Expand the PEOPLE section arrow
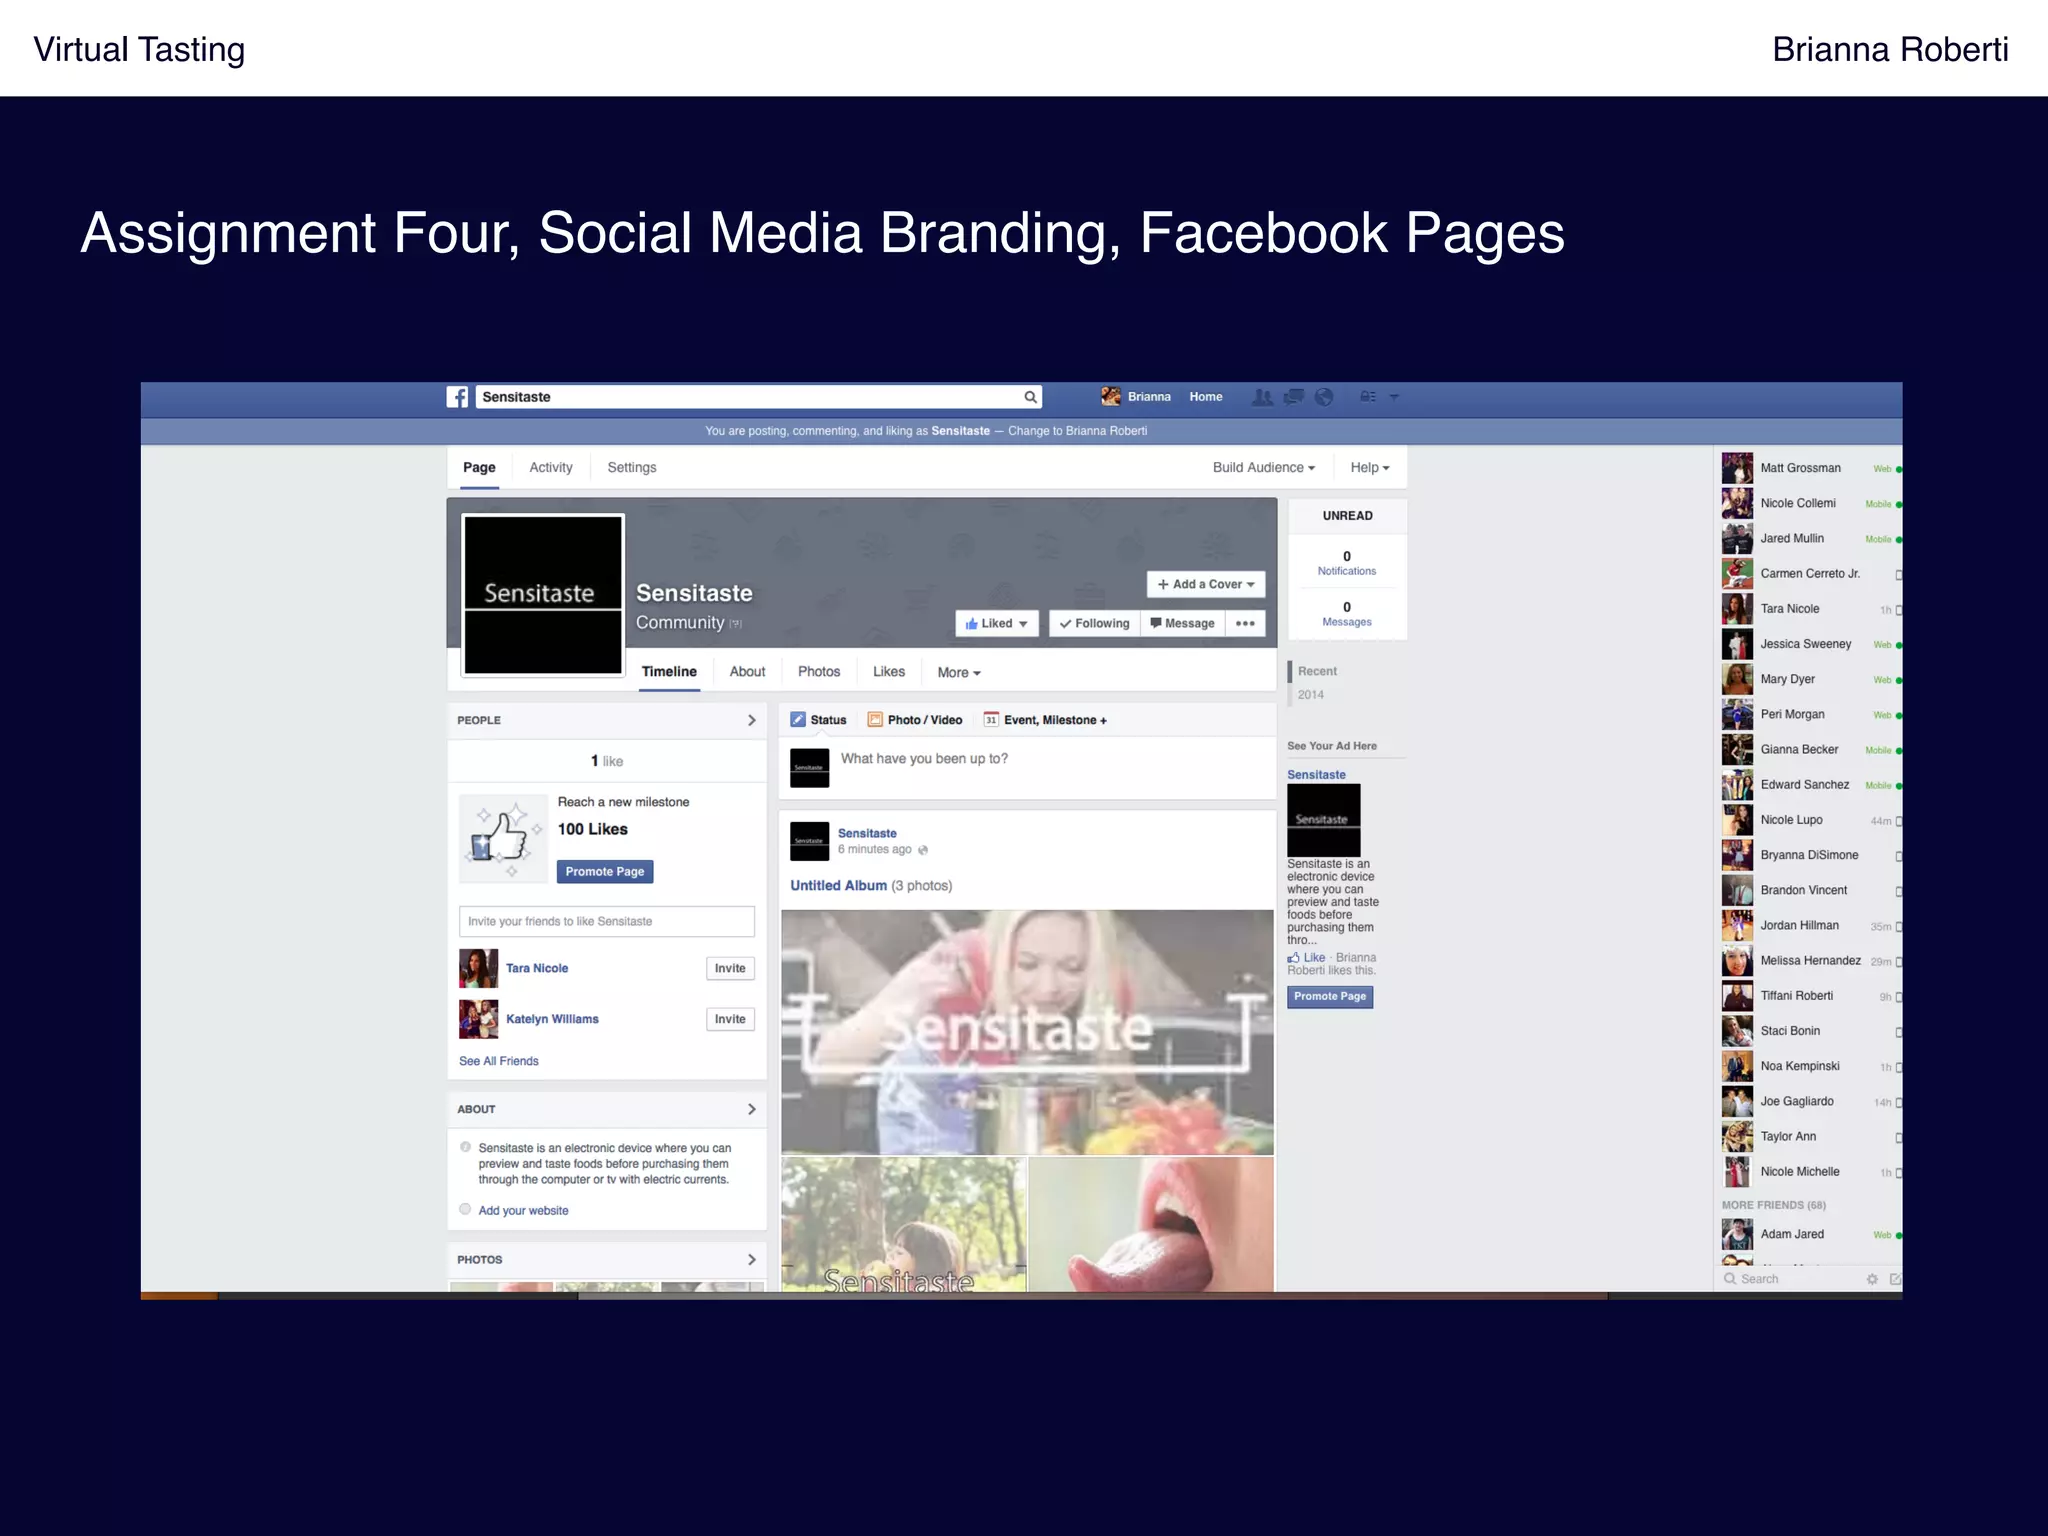Image resolution: width=2048 pixels, height=1536 pixels. point(752,720)
